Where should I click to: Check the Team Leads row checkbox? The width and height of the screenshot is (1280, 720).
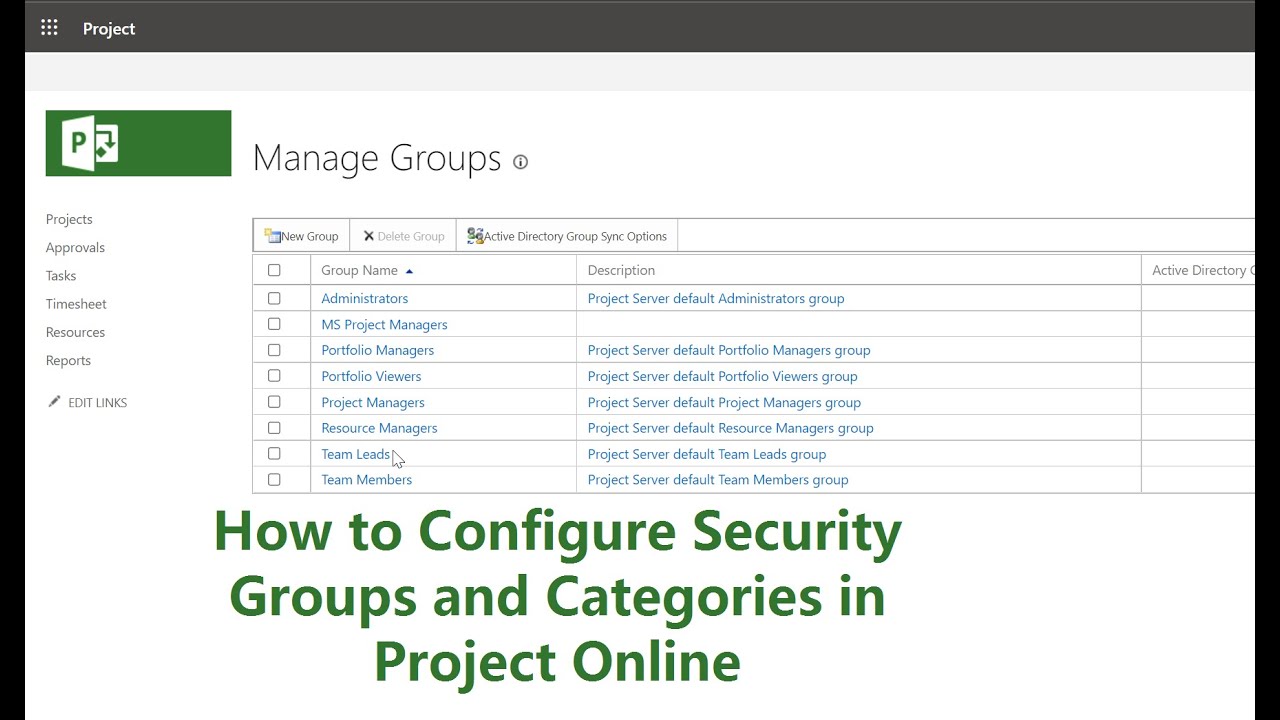pos(274,454)
